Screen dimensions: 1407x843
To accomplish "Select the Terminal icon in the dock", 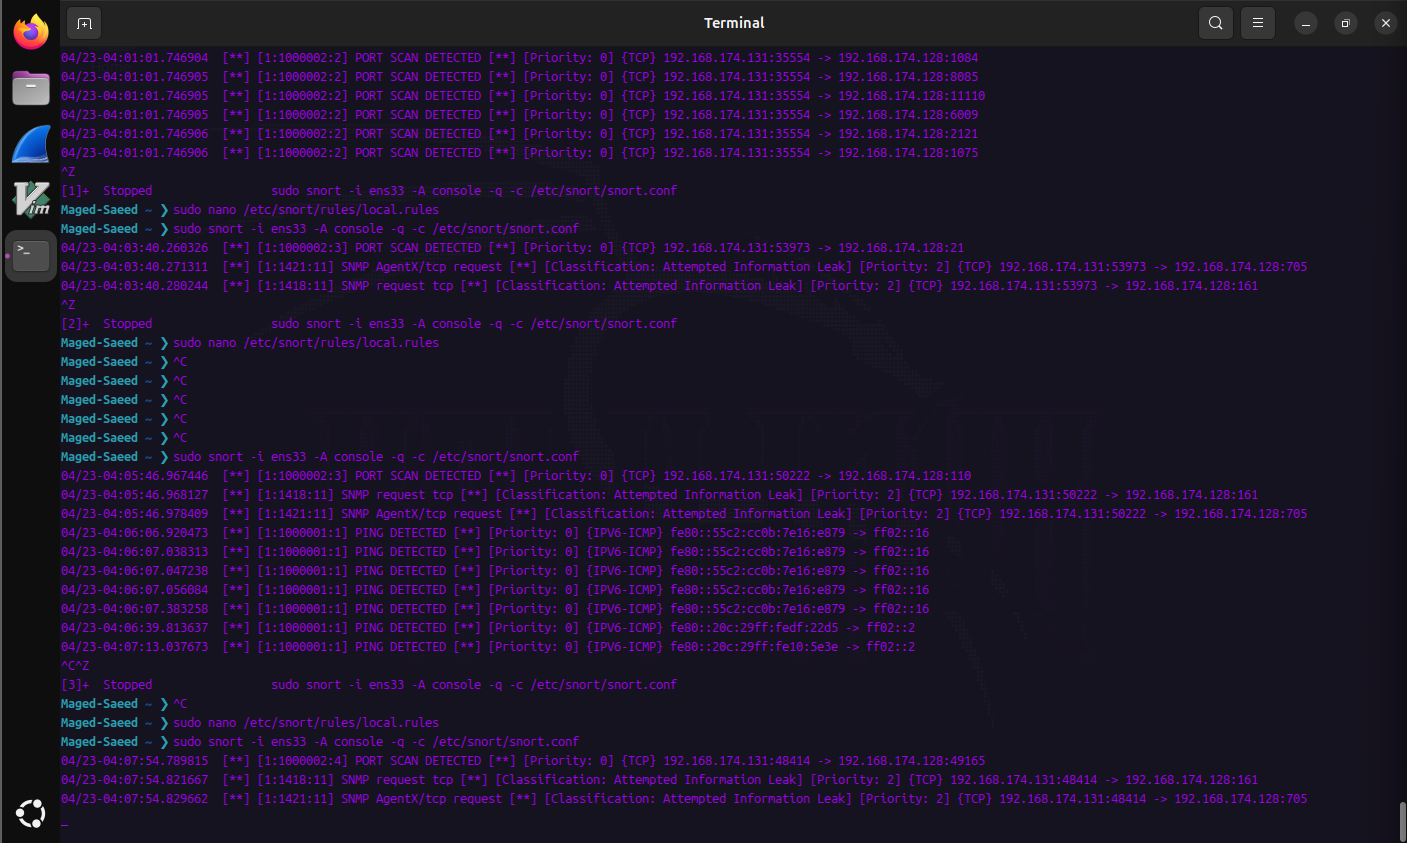I will click(x=31, y=256).
